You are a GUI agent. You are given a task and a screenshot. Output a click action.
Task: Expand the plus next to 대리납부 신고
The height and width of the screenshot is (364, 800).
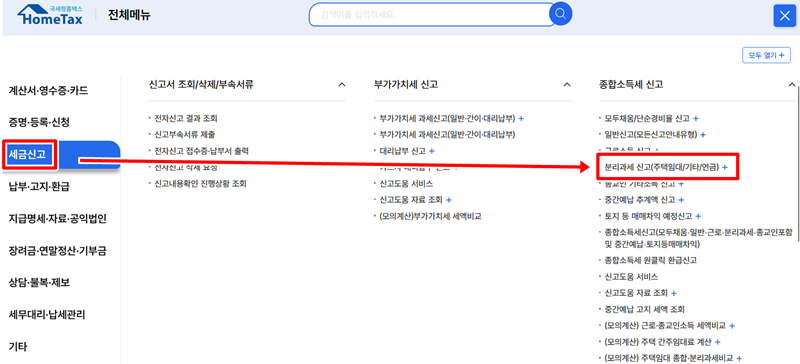pyautogui.click(x=432, y=151)
